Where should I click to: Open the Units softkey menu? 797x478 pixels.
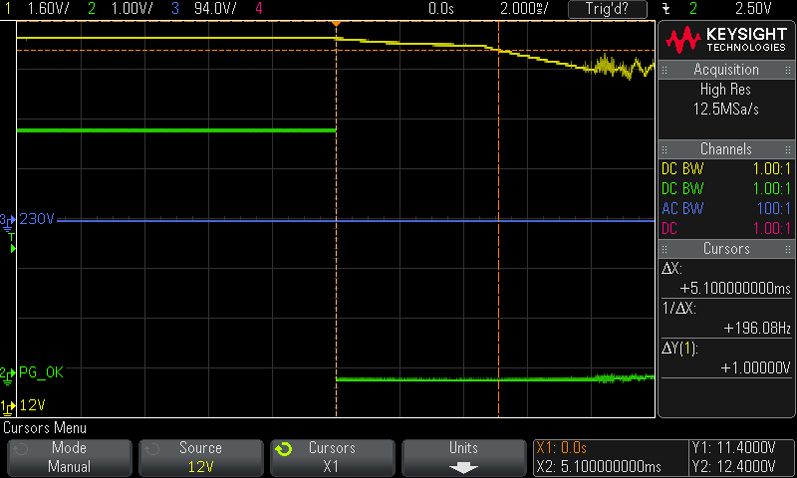click(x=464, y=457)
